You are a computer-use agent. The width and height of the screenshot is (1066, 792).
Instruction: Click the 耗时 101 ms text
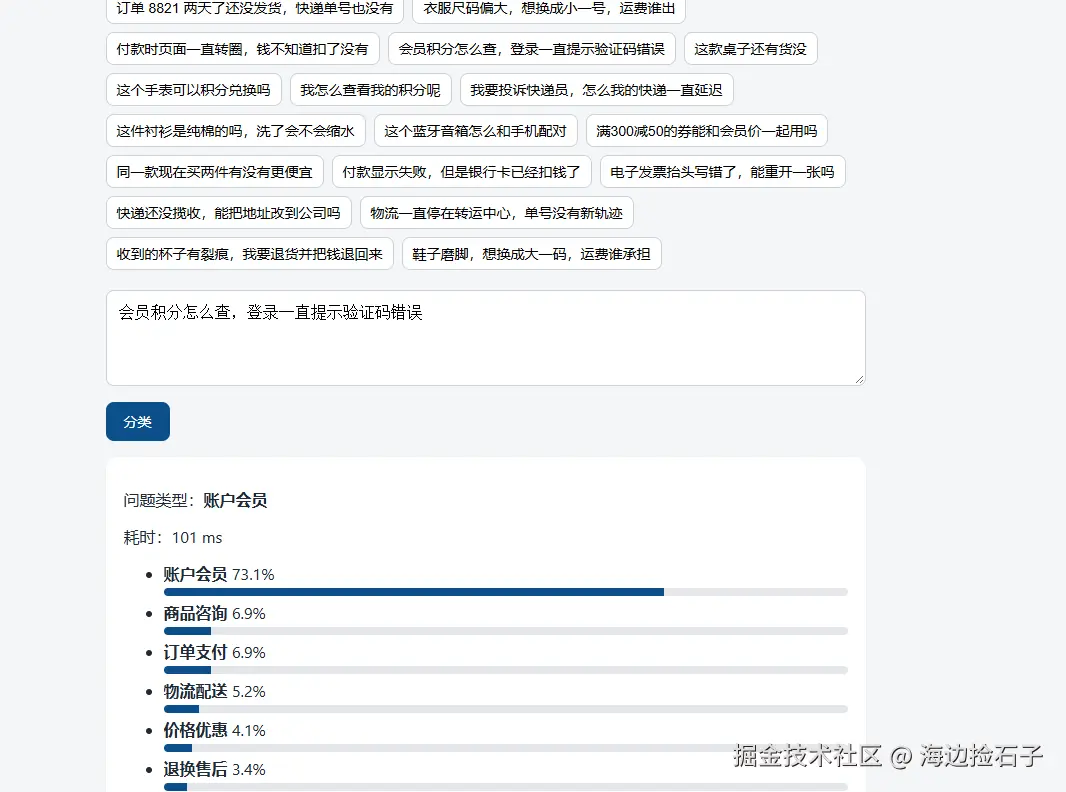pos(173,538)
